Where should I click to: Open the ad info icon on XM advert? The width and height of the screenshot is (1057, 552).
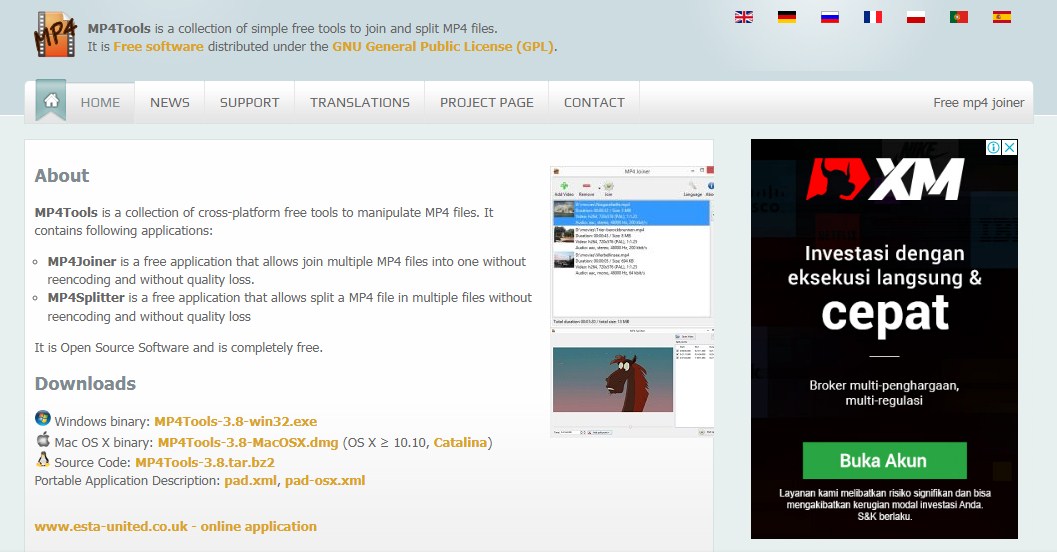pos(993,148)
